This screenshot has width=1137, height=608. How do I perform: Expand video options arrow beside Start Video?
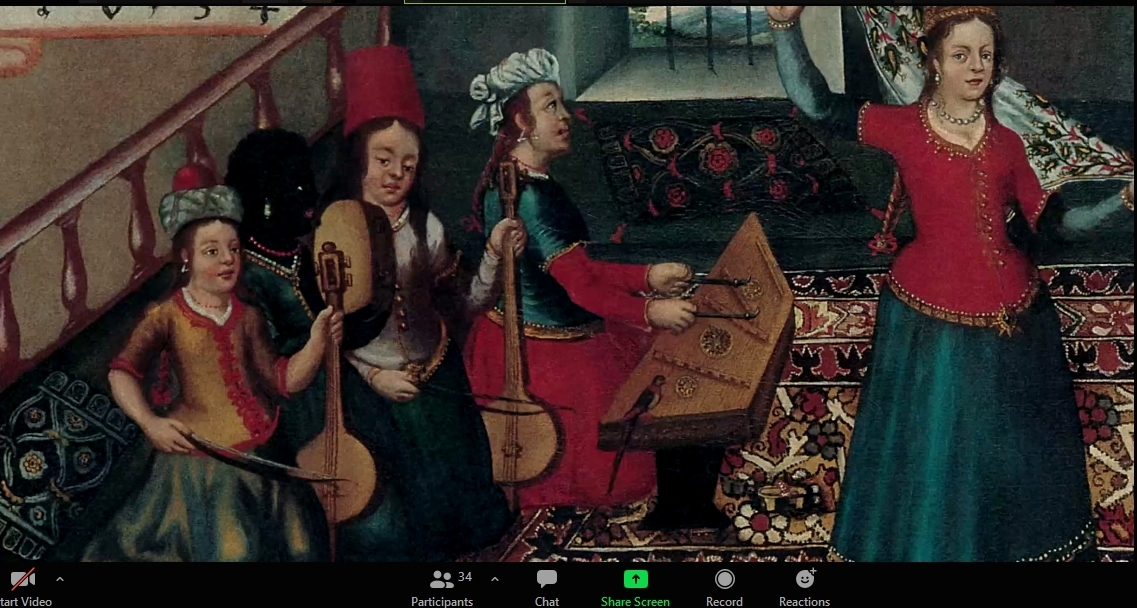[x=60, y=579]
